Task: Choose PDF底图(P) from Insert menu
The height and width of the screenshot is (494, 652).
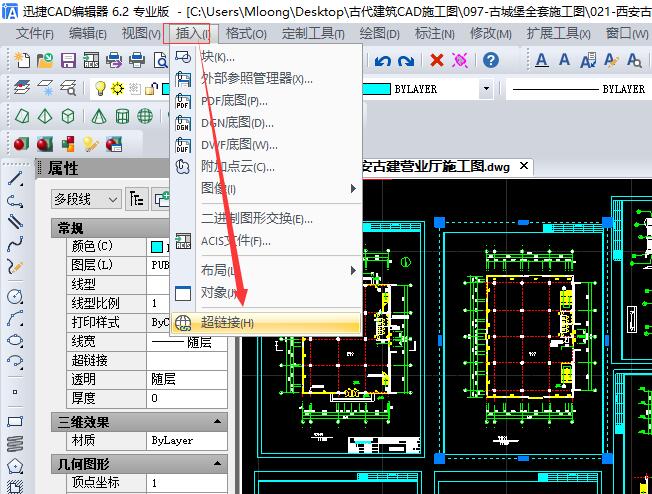Action: pos(266,101)
